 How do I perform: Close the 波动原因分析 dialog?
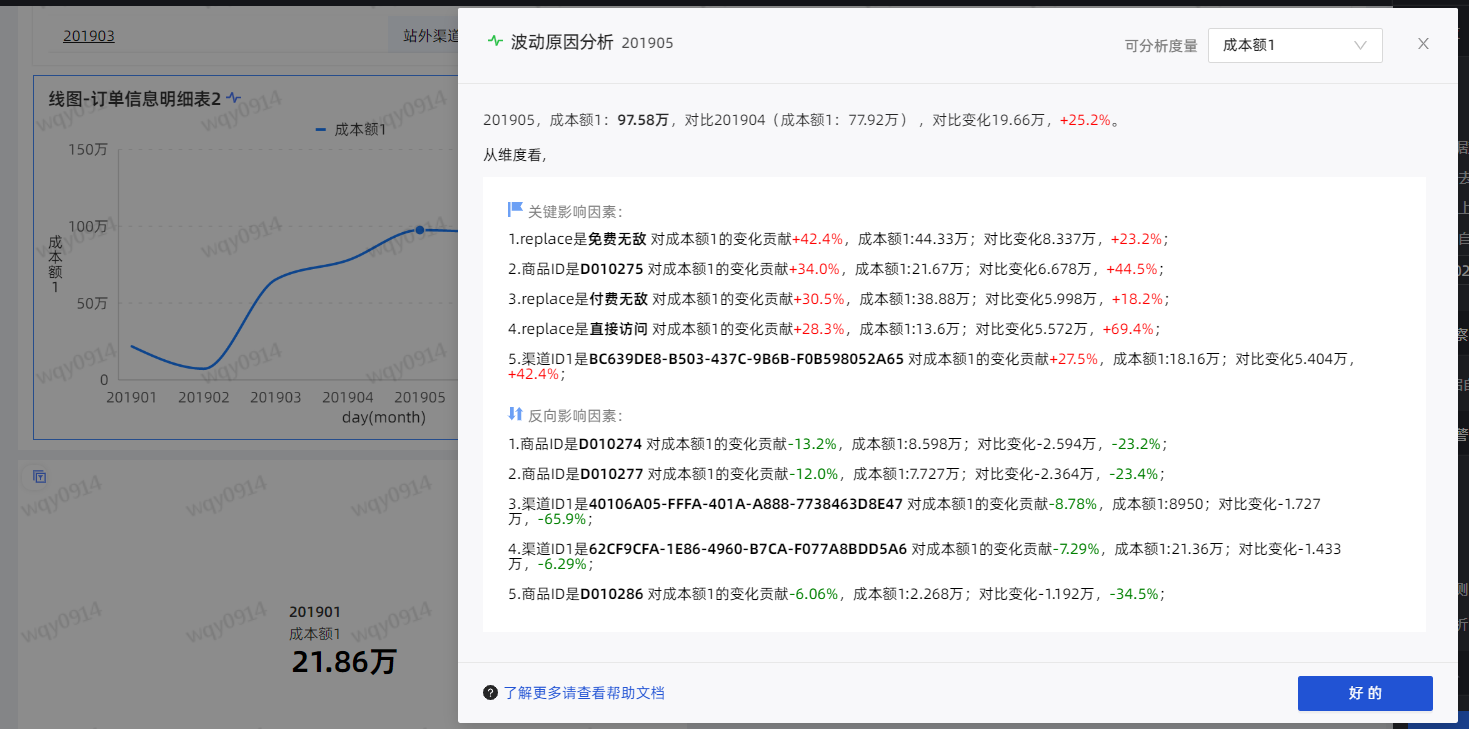coord(1423,43)
